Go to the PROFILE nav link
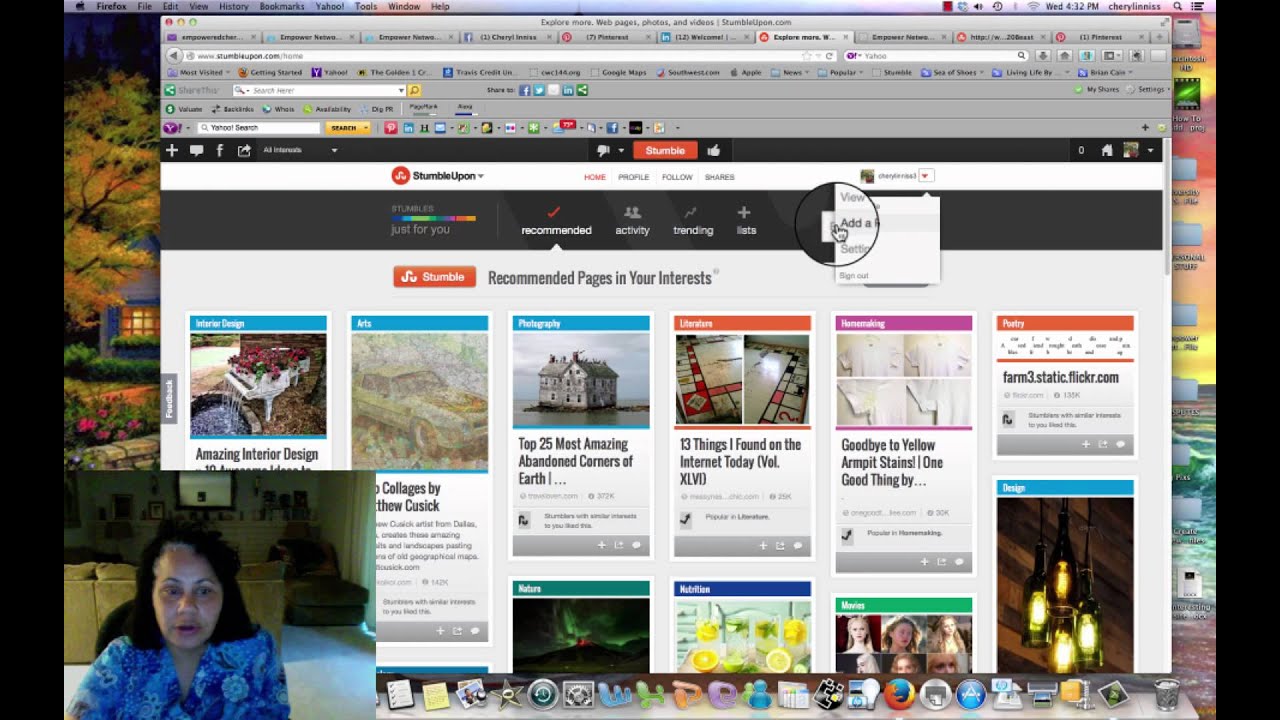1280x720 pixels. 633,177
